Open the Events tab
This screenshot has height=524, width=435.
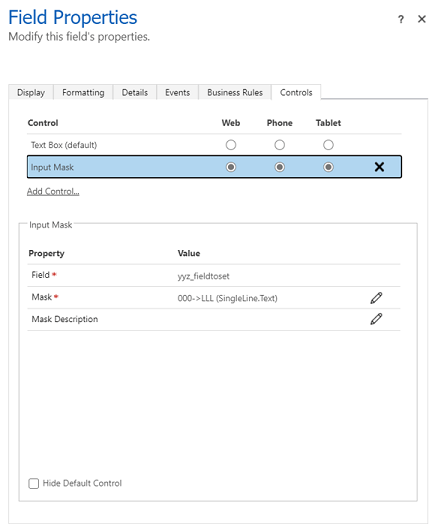(x=177, y=92)
